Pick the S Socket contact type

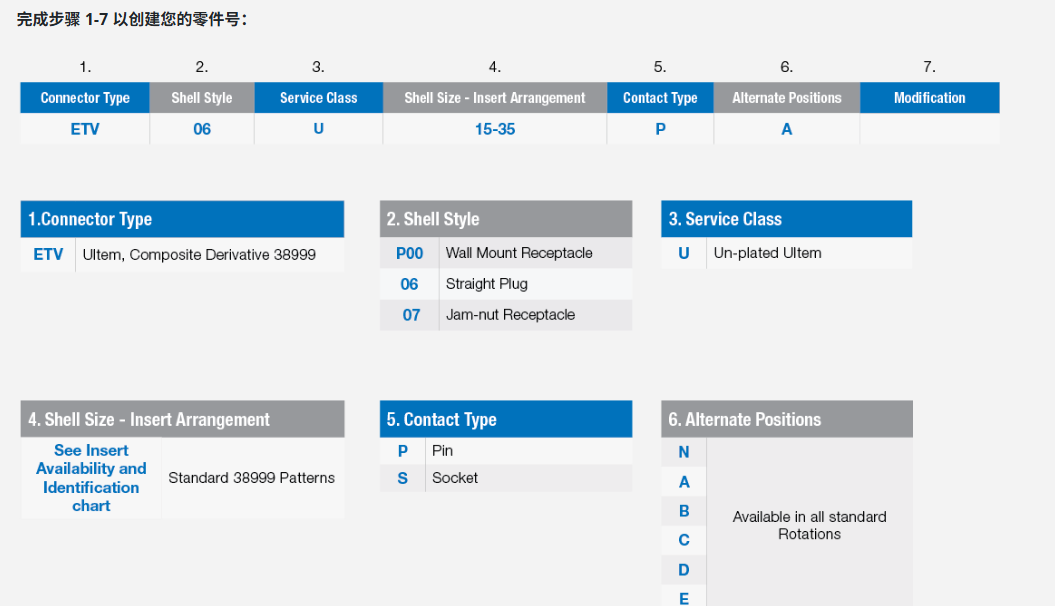click(x=403, y=478)
